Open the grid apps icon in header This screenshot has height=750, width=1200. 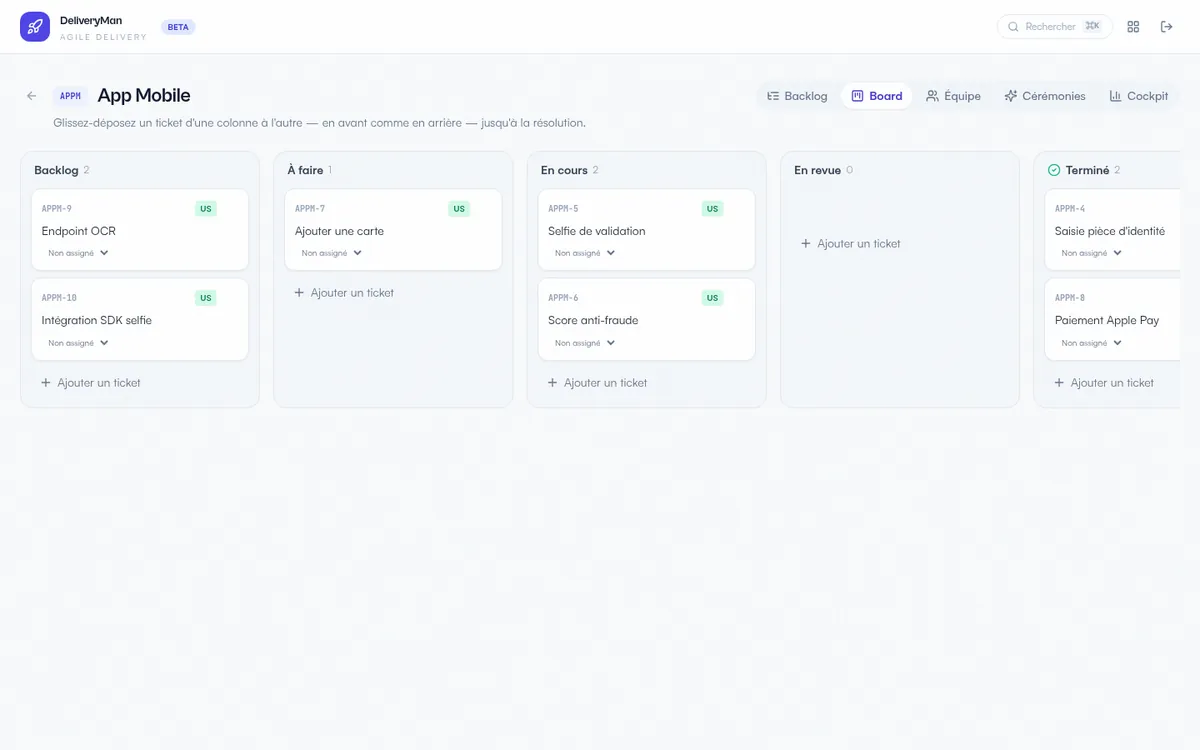1133,27
